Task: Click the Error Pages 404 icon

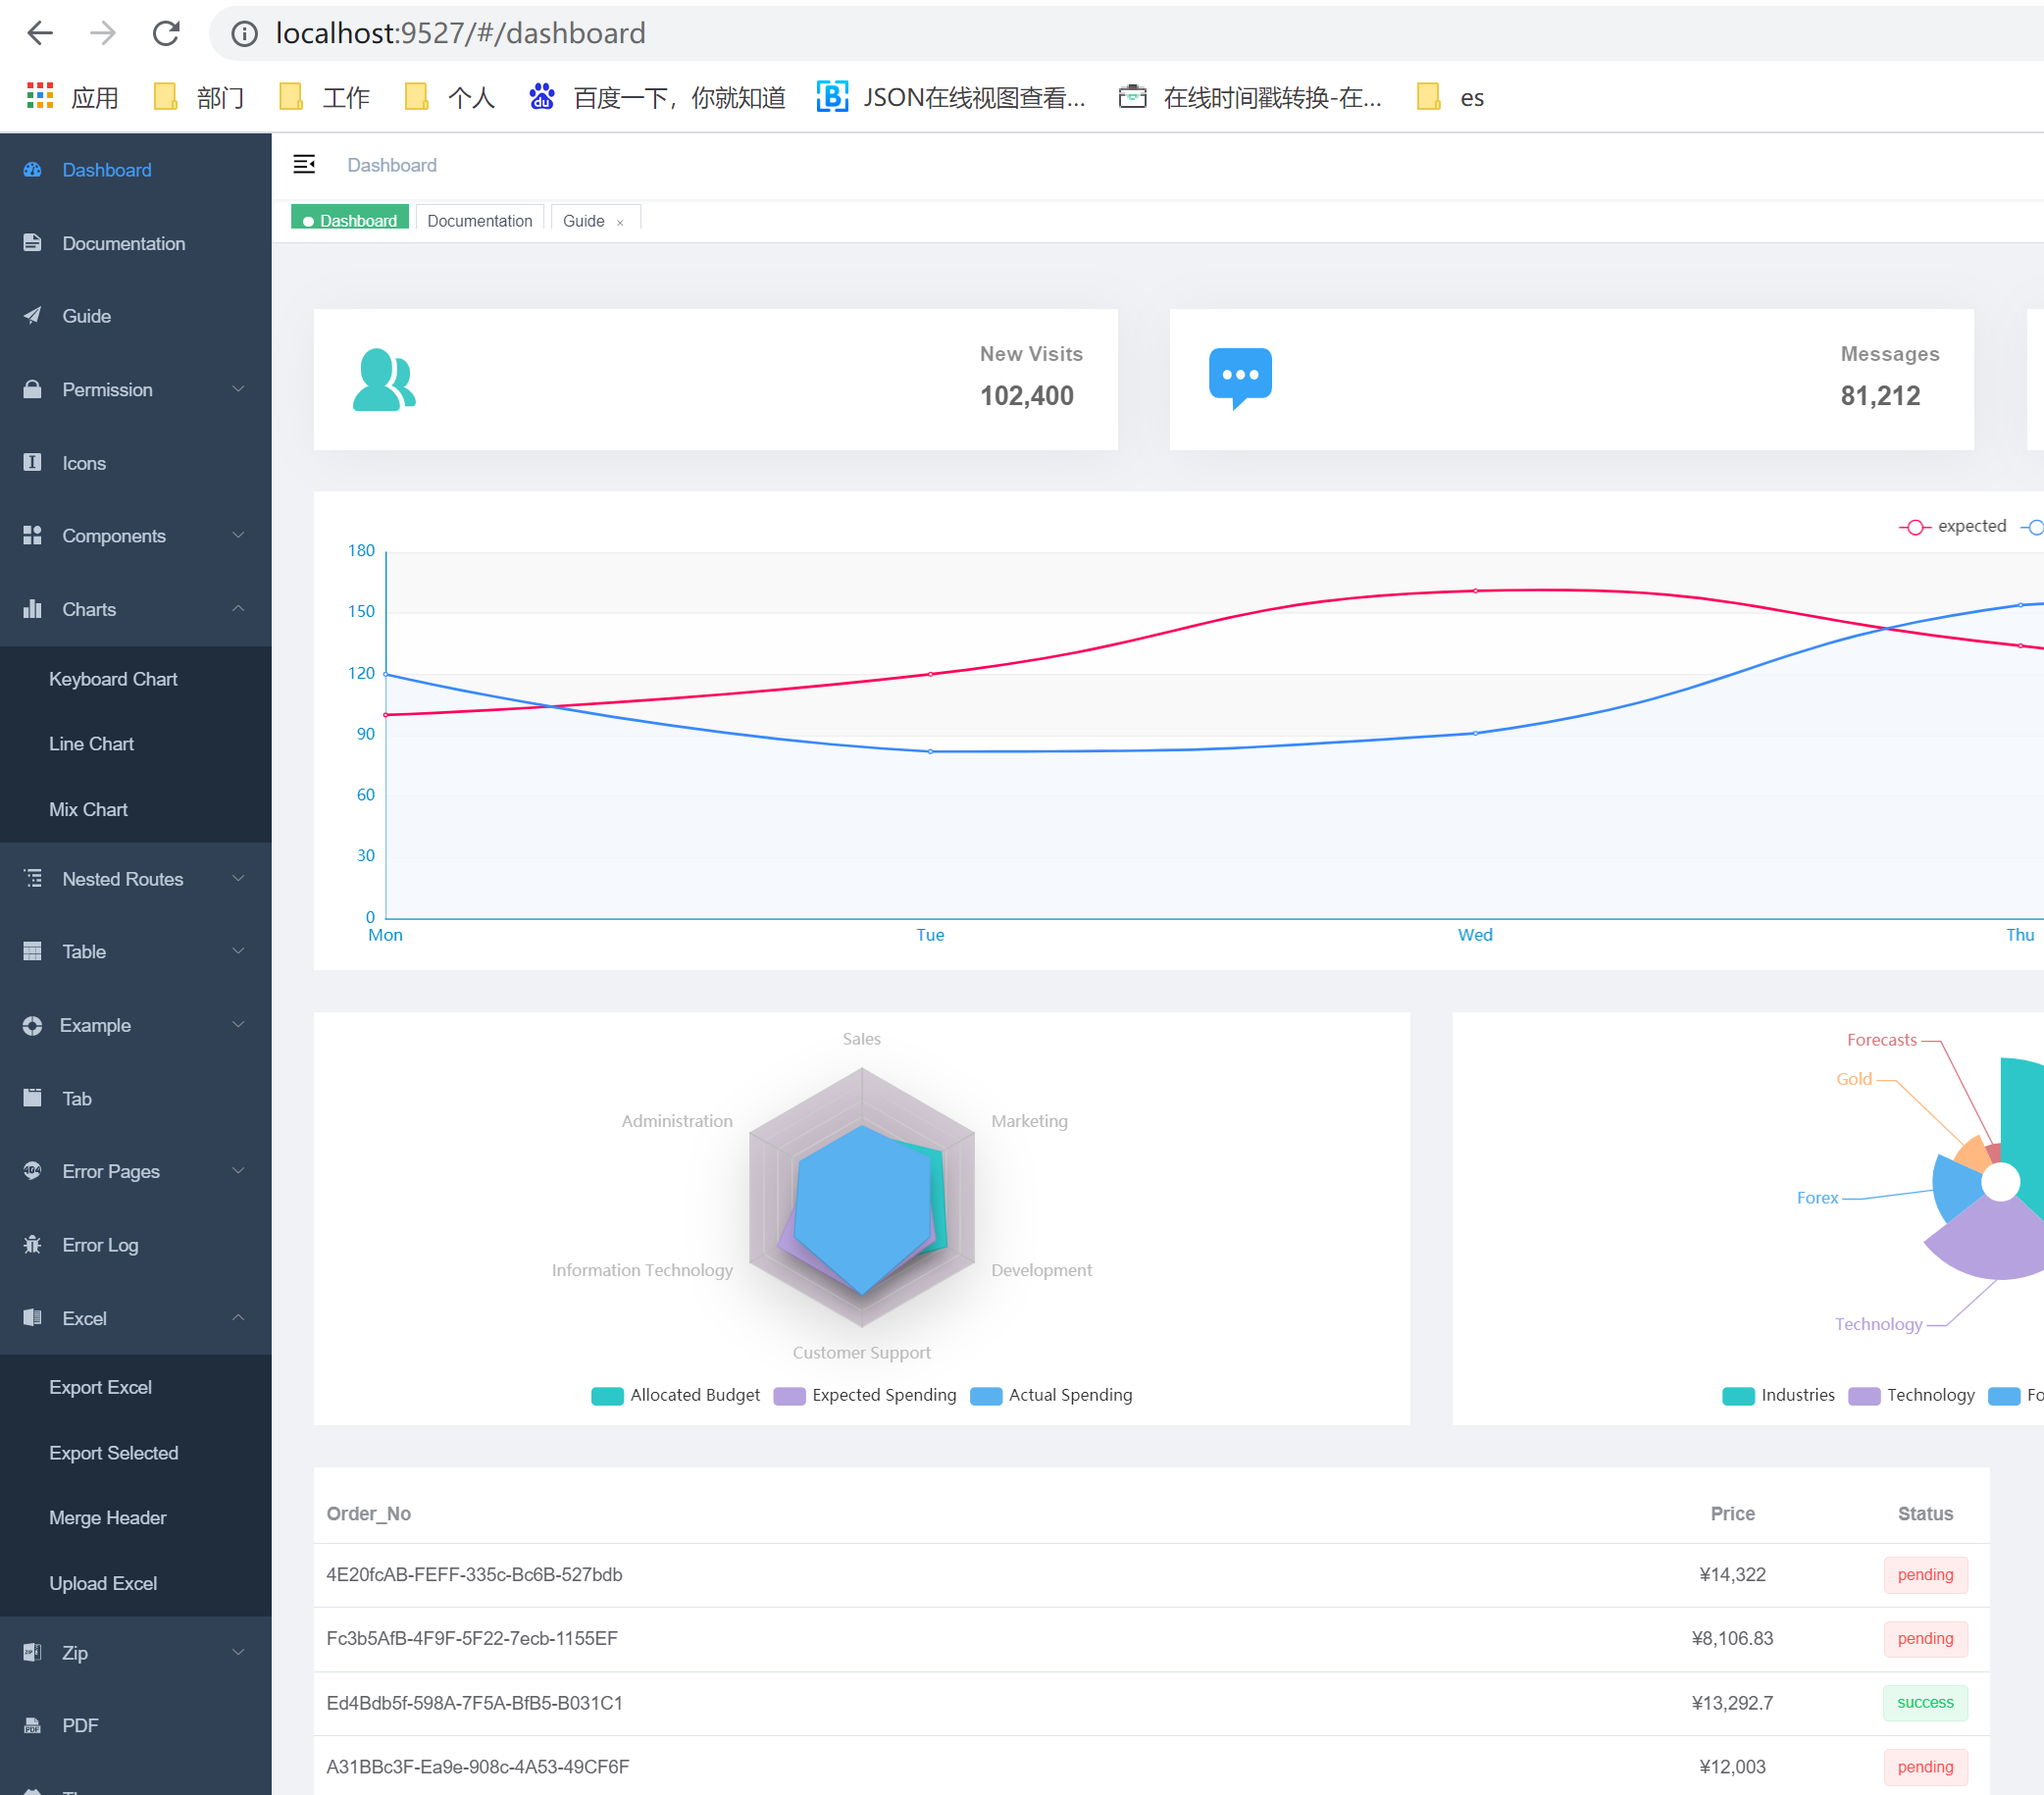Action: [32, 1171]
